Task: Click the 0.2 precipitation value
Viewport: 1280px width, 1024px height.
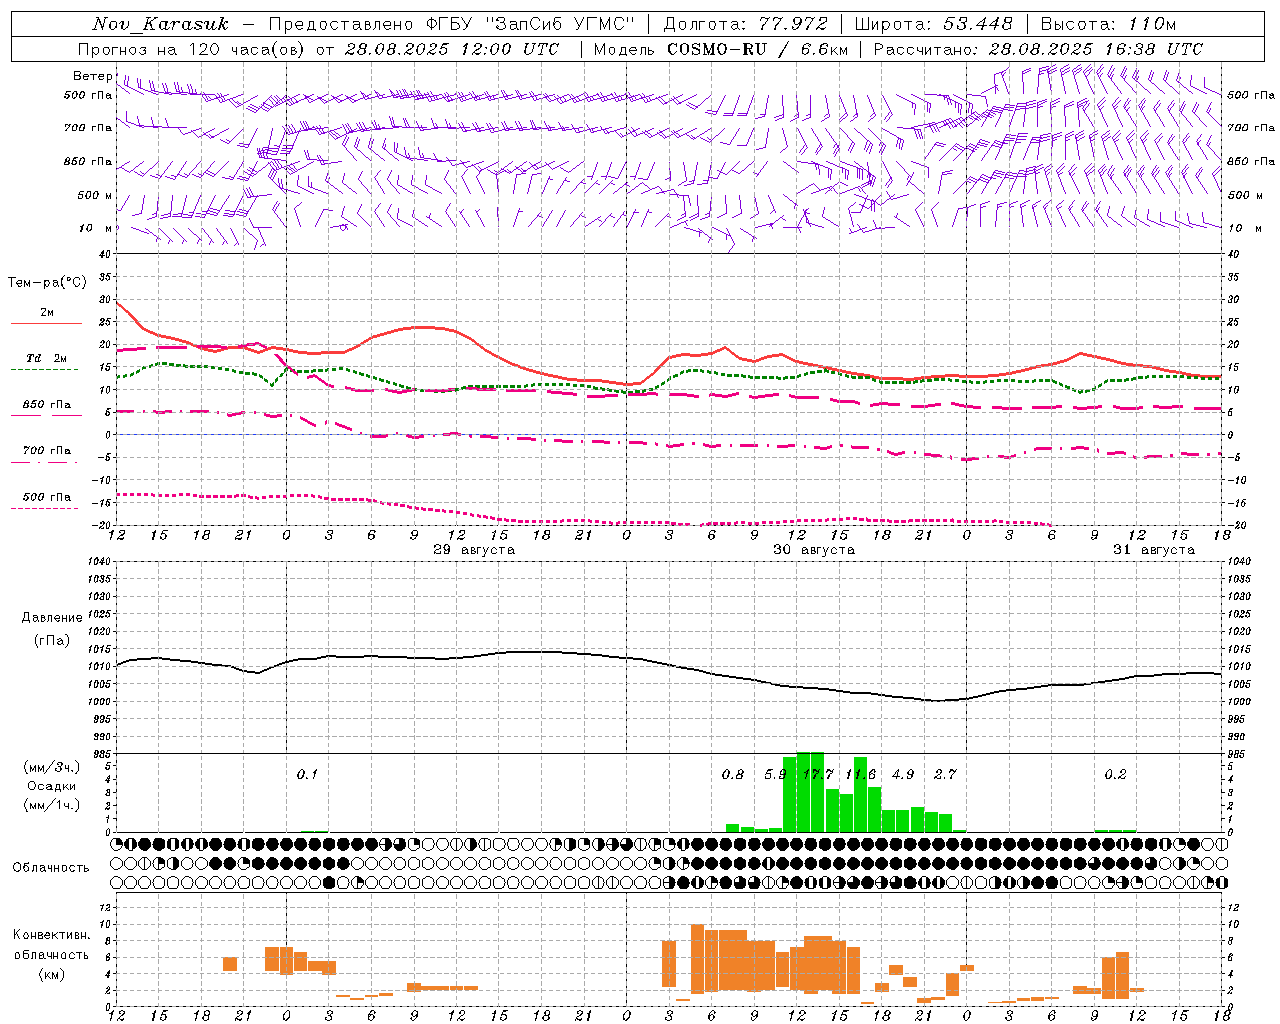Action: click(x=1115, y=774)
